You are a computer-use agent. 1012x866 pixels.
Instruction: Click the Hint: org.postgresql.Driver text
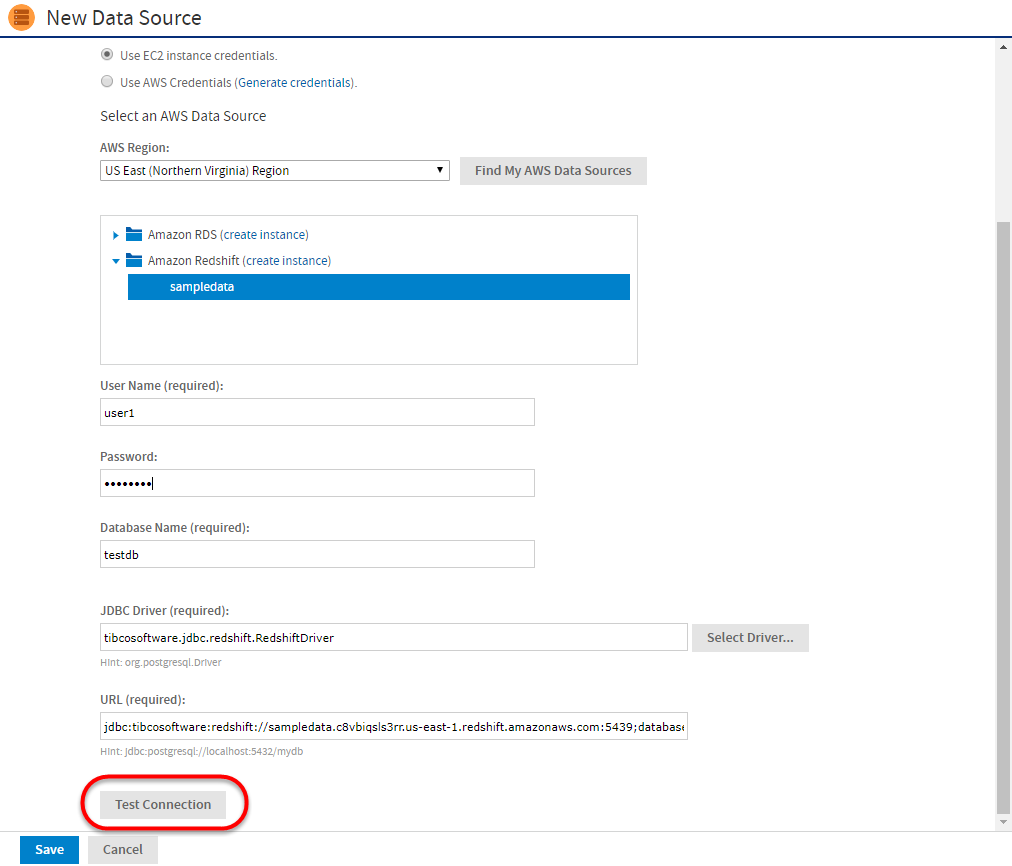161,663
